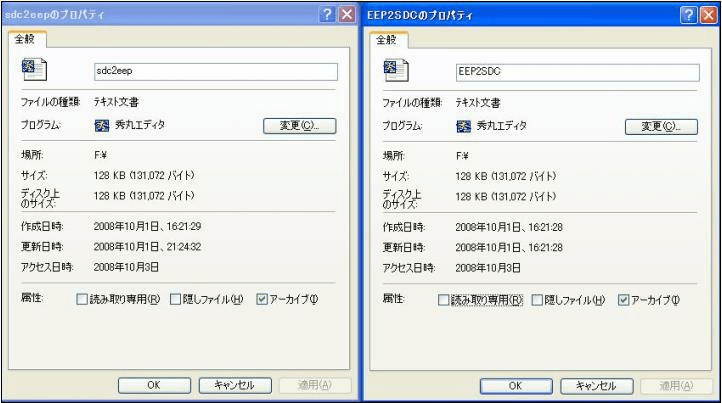The height and width of the screenshot is (403, 722).
Task: Enable 読み取り専用 checkbox for sdc2eep
Action: (82, 299)
